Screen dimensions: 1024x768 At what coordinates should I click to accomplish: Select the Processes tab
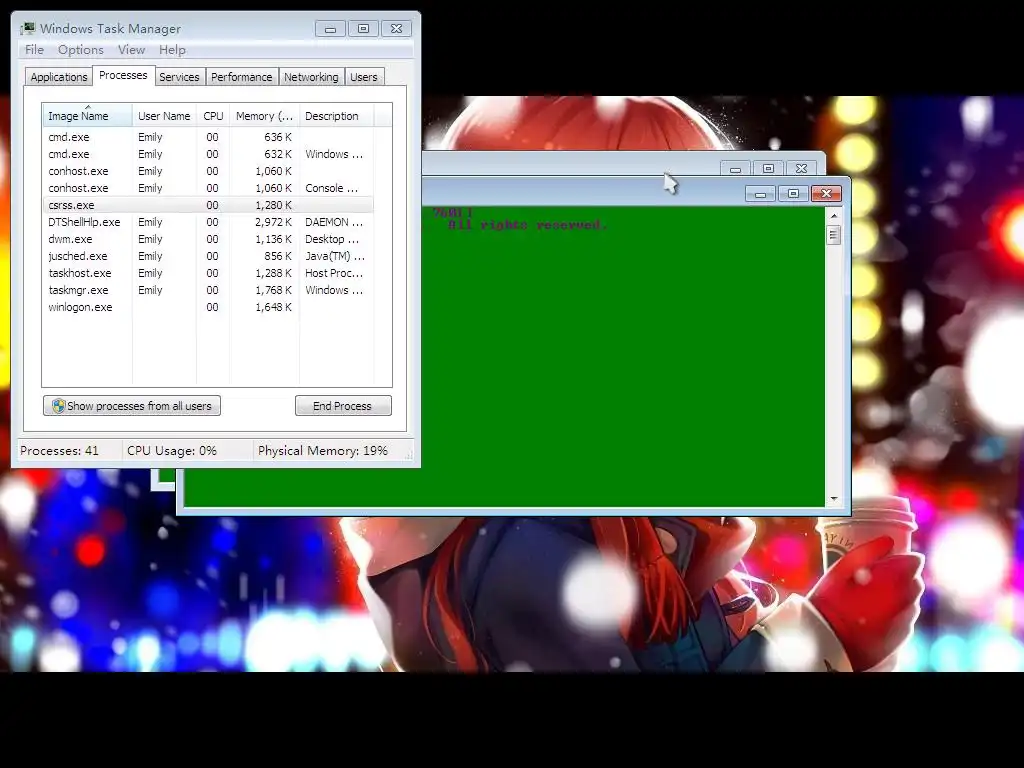123,75
